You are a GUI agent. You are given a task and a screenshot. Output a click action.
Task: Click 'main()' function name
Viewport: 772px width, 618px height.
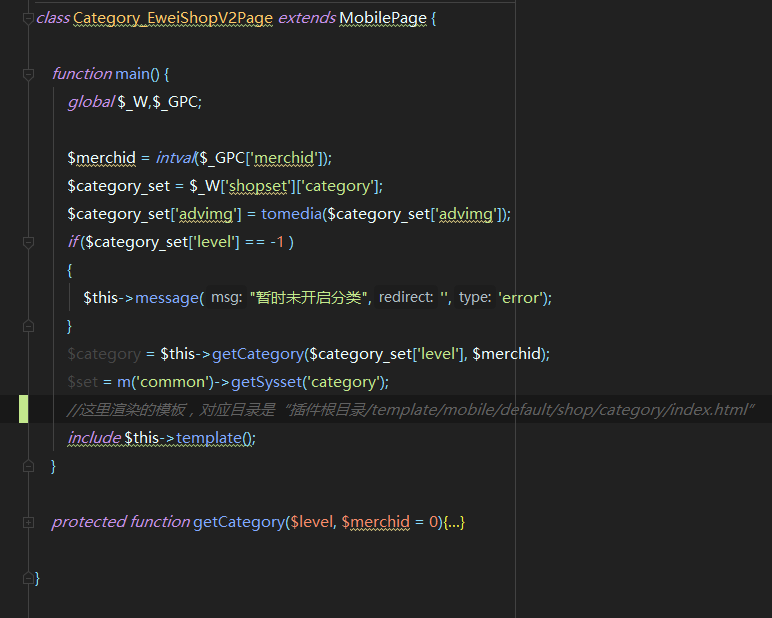(137, 74)
